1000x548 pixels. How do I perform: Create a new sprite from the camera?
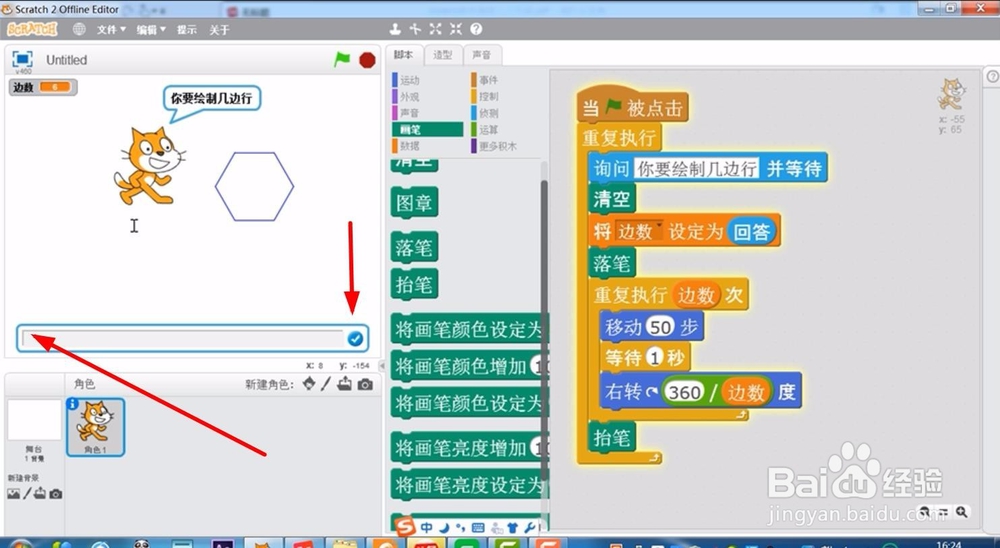tap(365, 384)
